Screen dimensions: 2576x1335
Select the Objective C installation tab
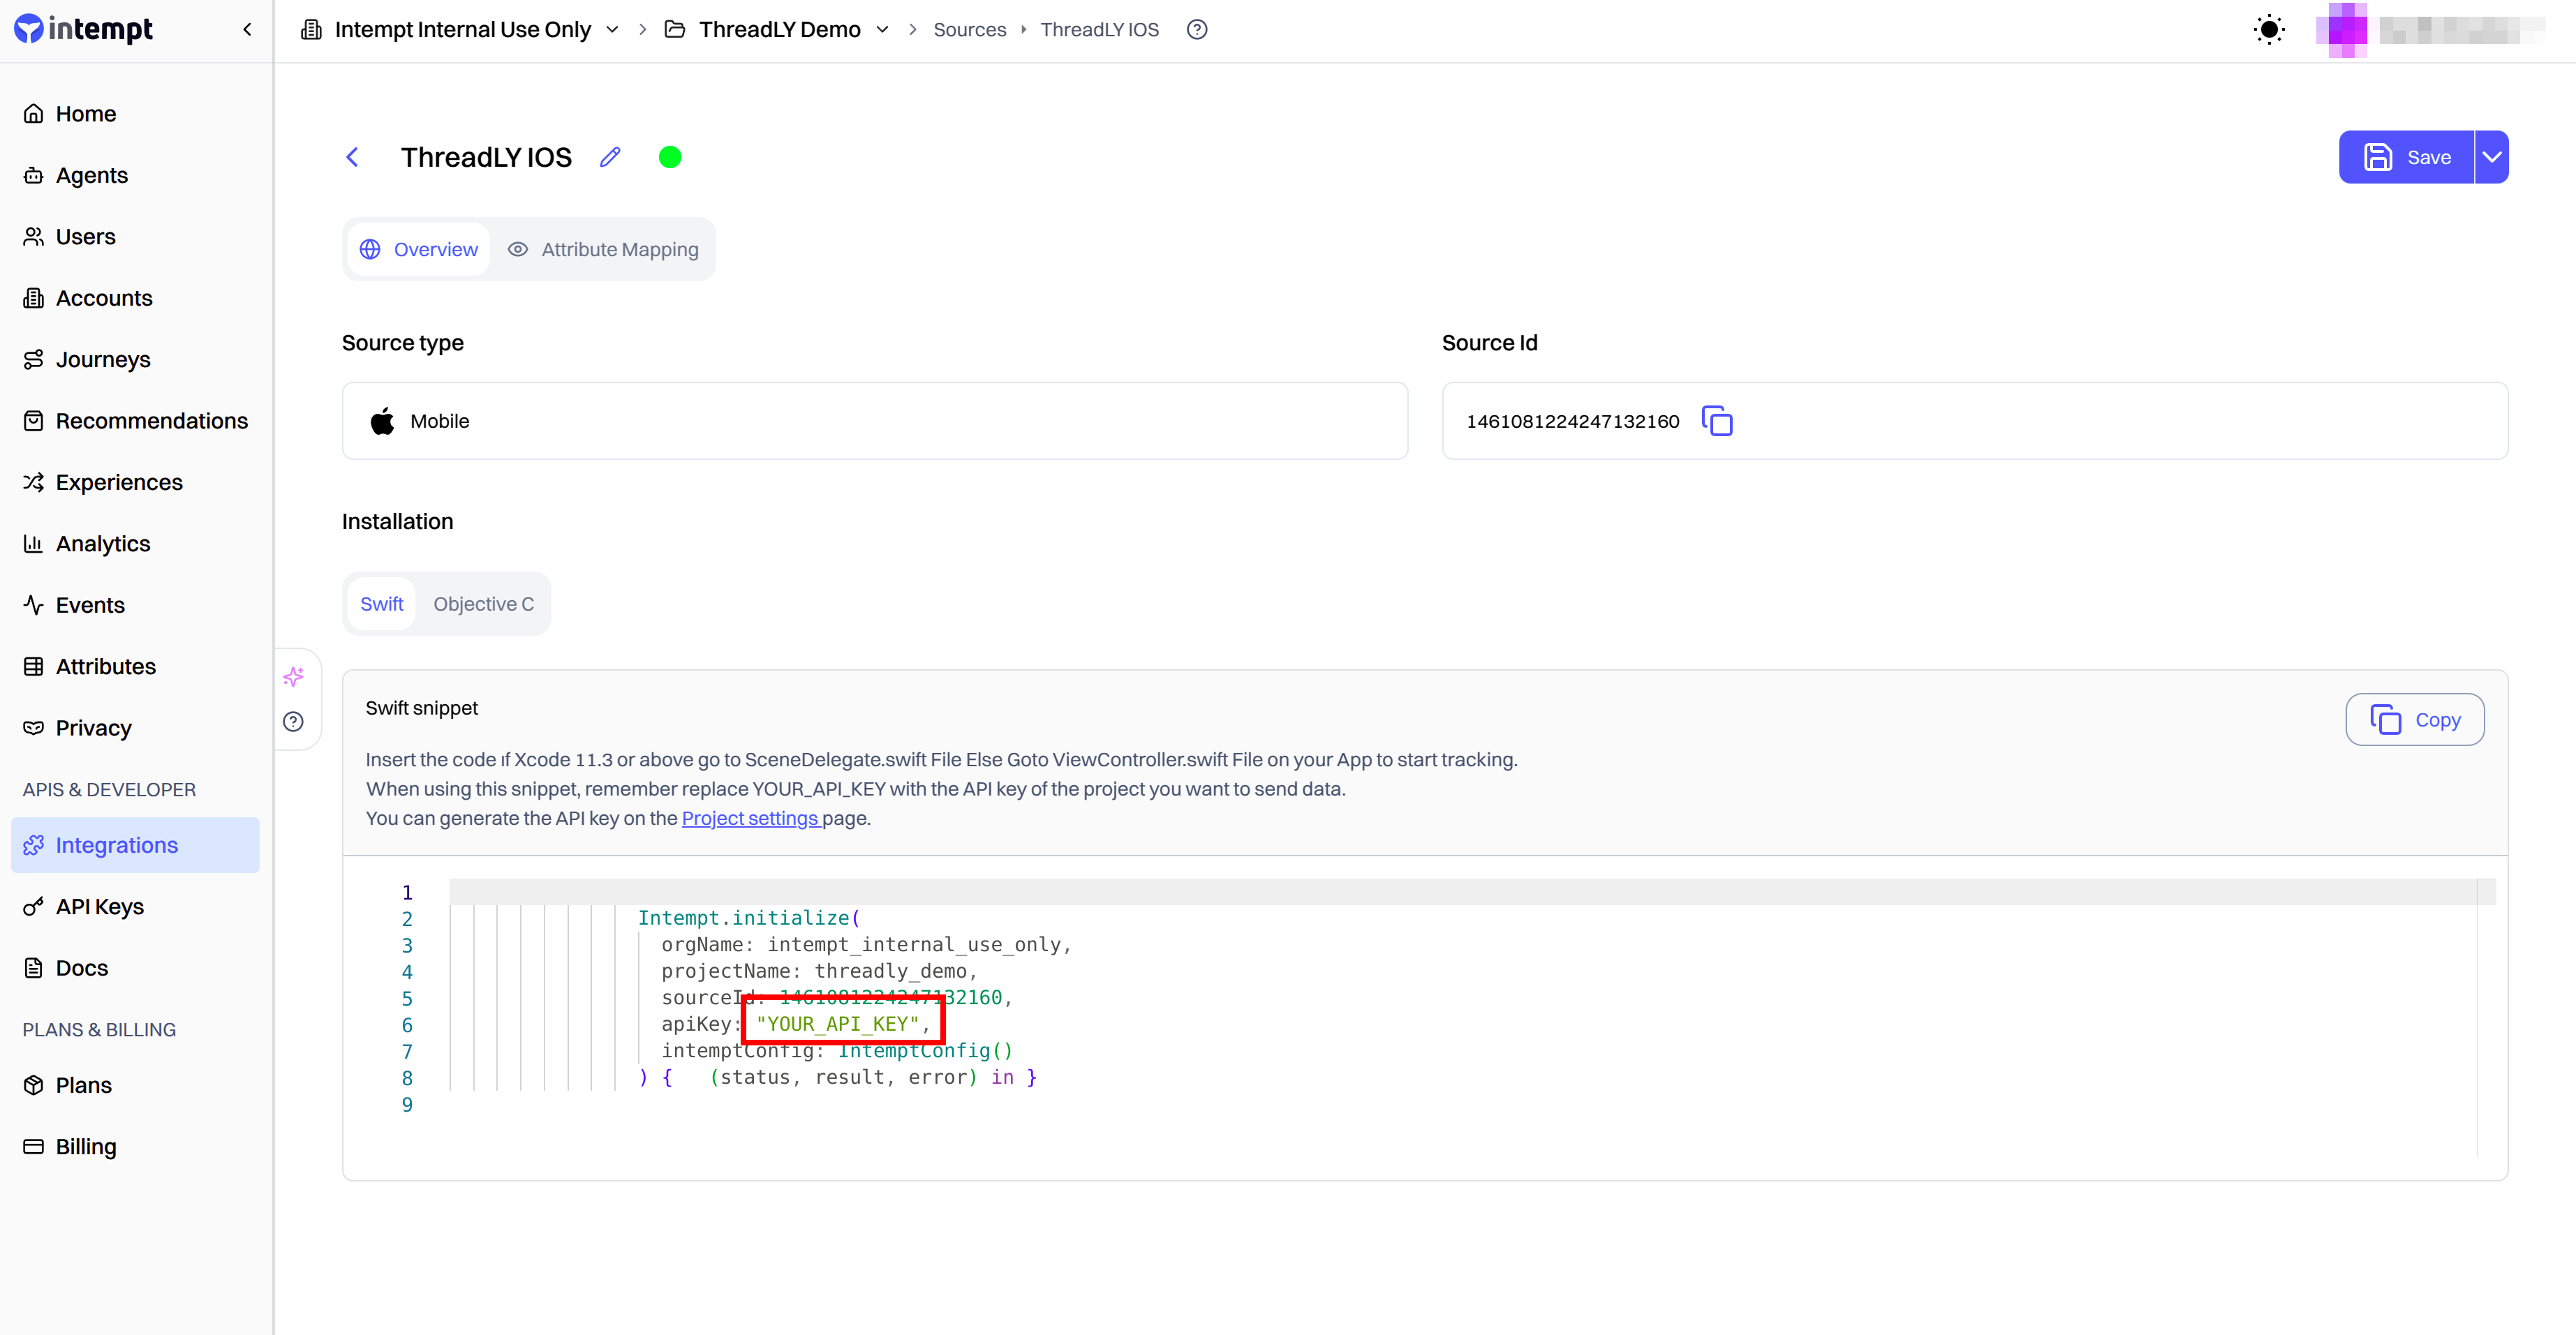(x=484, y=604)
